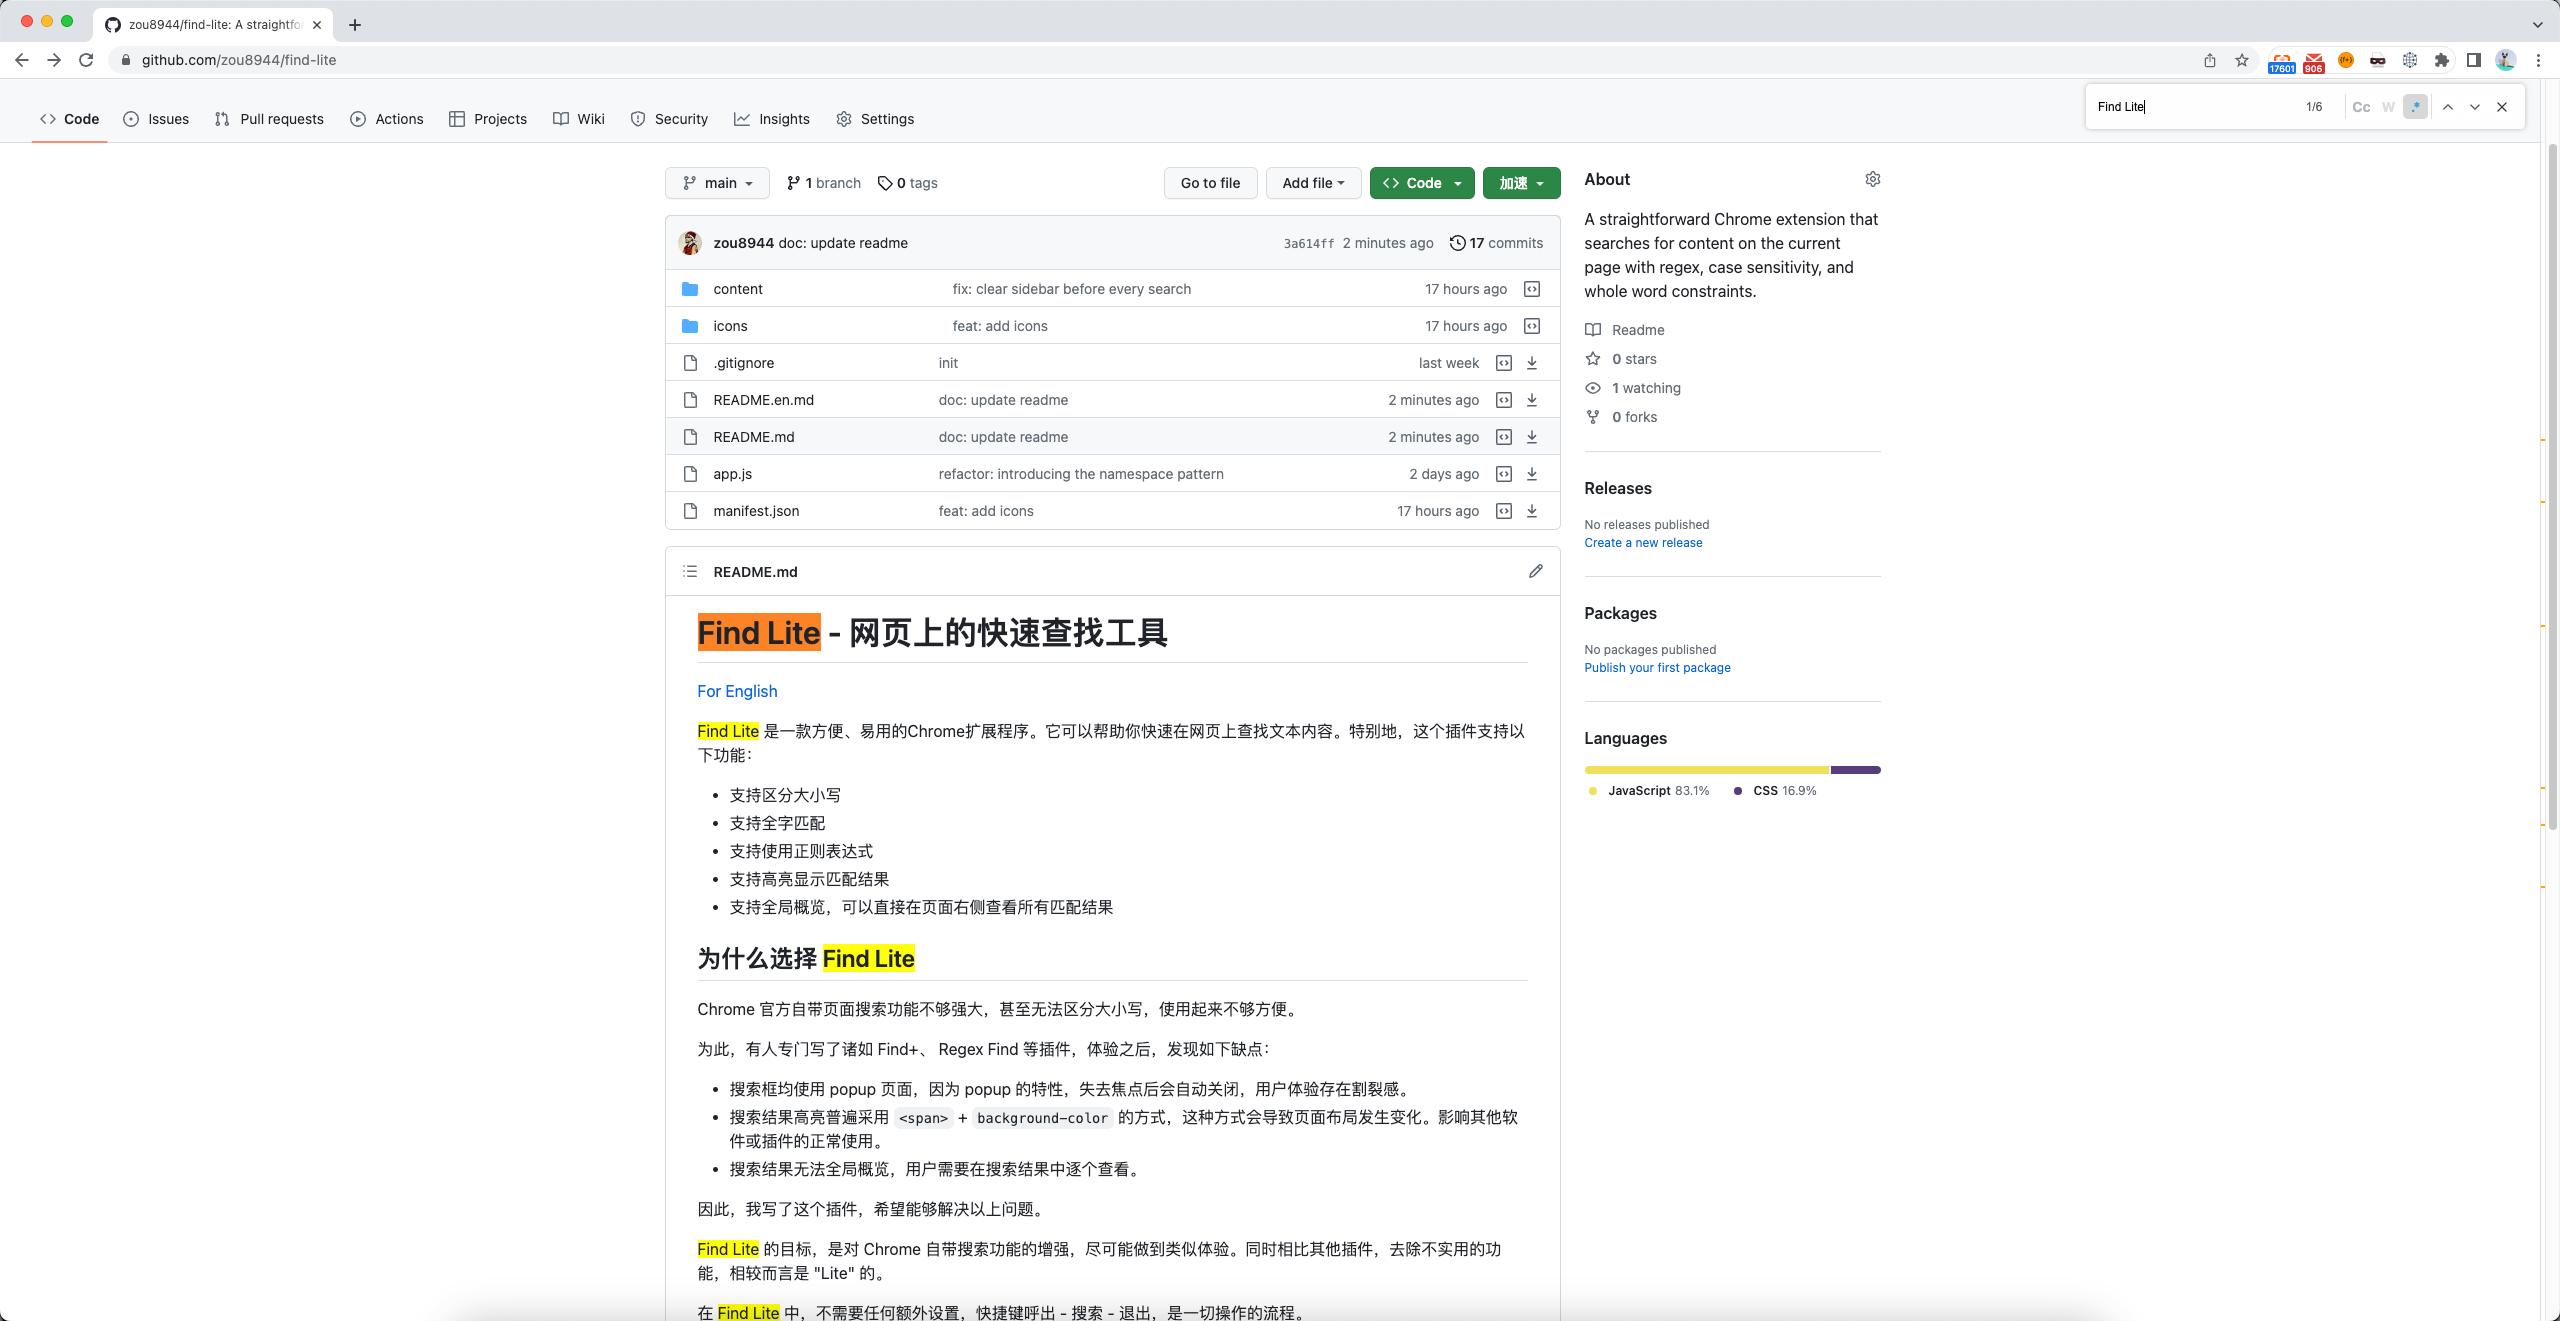This screenshot has height=1321, width=2560.
Task: Expand the main branch dropdown
Action: [x=717, y=183]
